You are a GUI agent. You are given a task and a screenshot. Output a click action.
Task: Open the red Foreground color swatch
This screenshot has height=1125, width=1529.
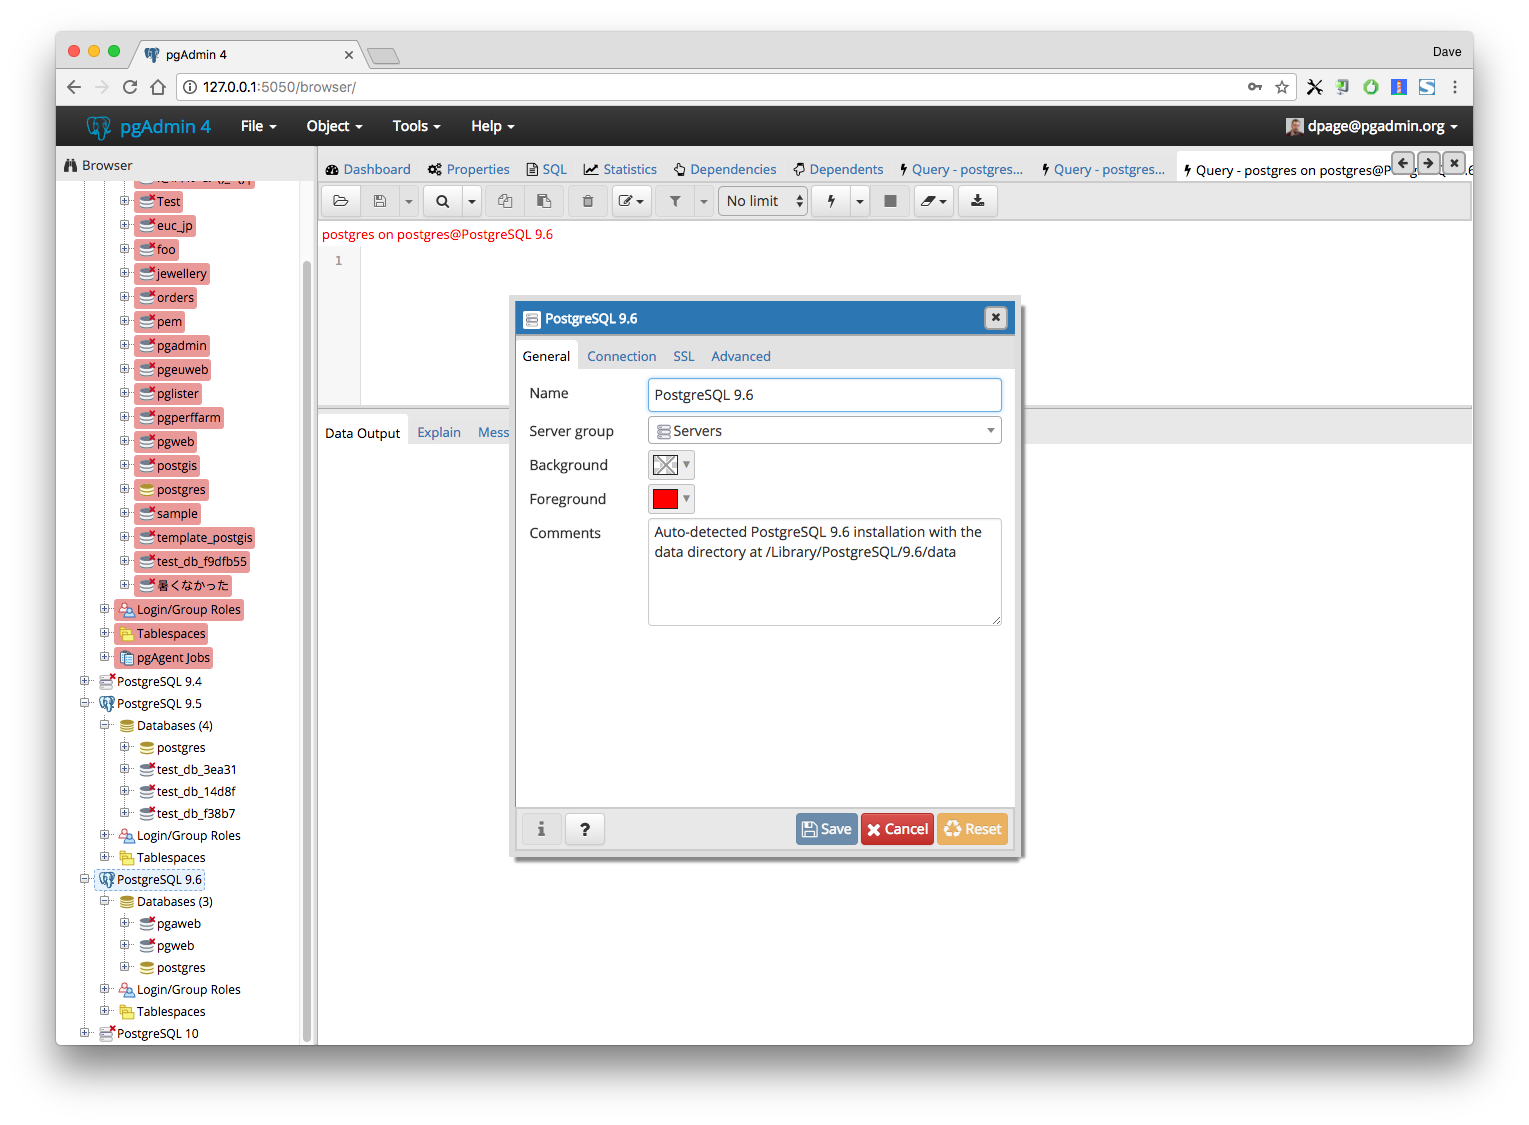tap(666, 499)
